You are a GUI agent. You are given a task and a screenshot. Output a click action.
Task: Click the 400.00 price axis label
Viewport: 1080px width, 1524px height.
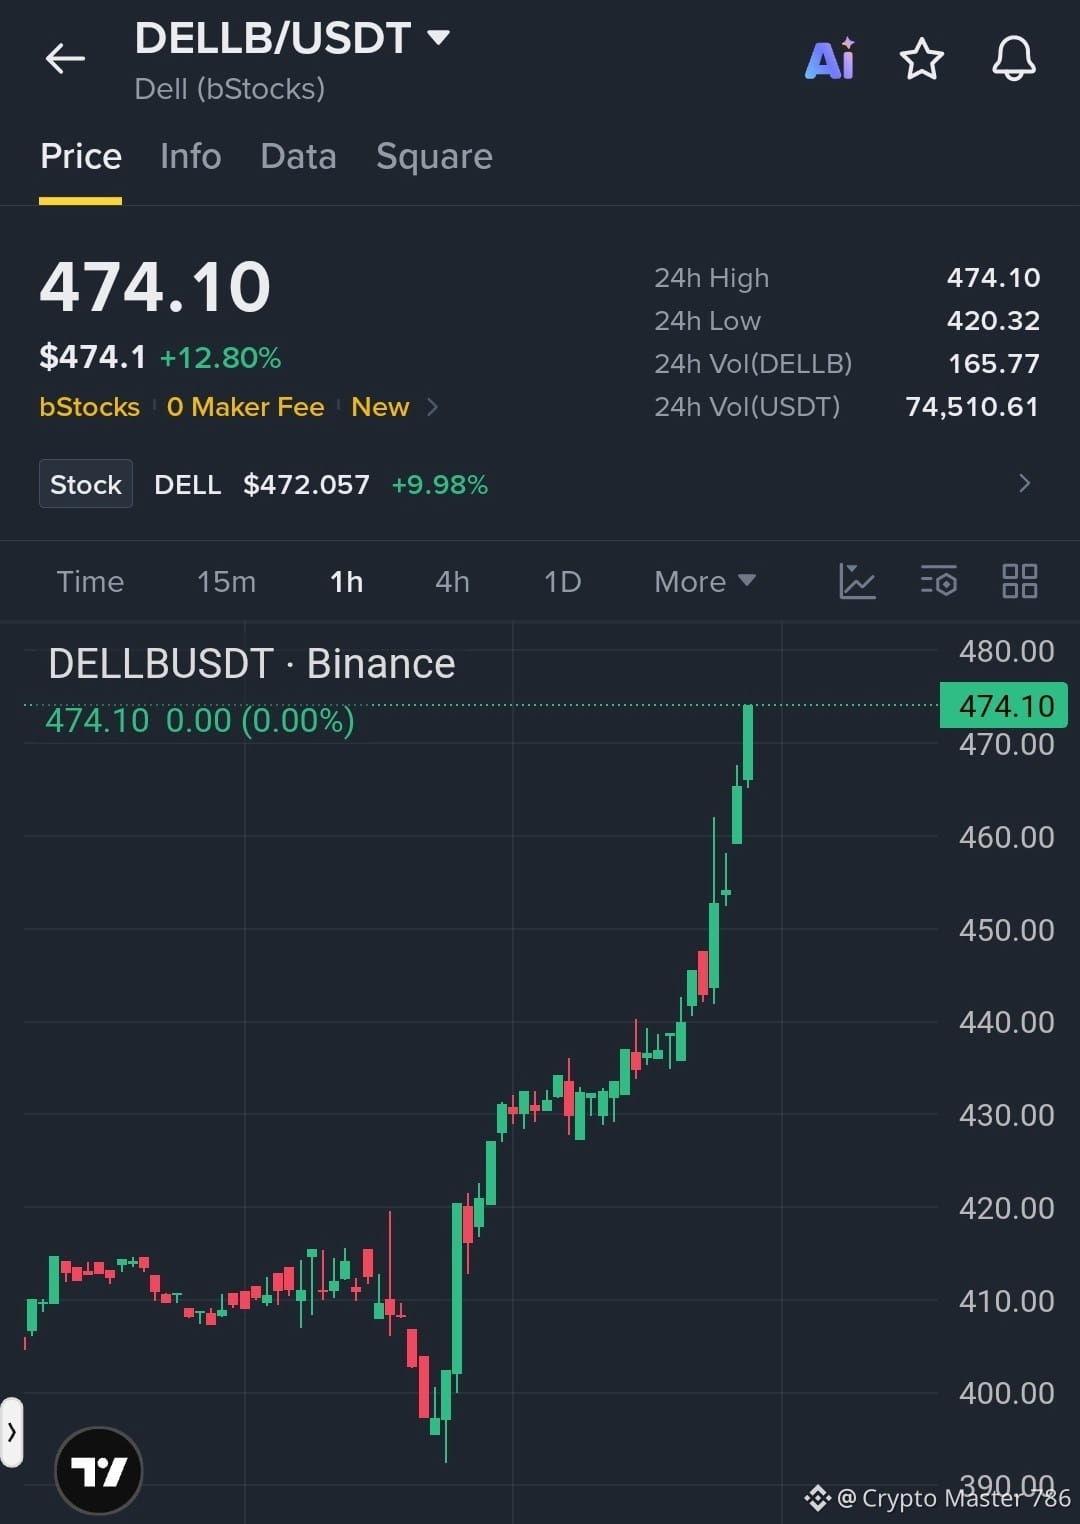pos(1006,1394)
